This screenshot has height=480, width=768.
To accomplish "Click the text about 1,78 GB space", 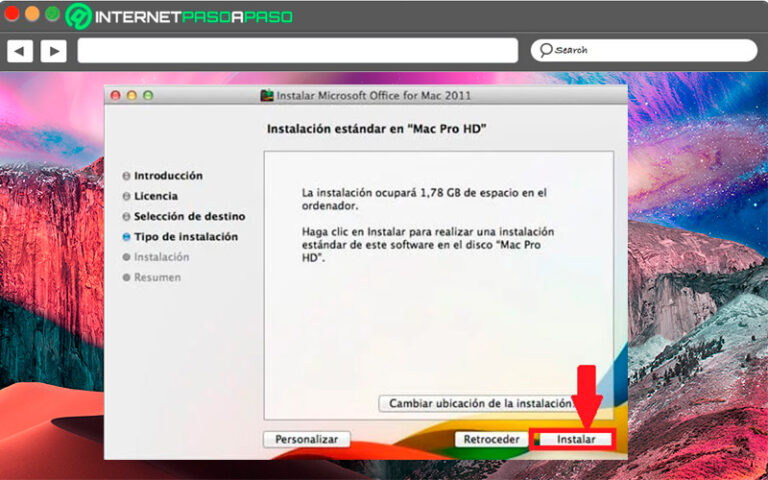I will click(424, 199).
